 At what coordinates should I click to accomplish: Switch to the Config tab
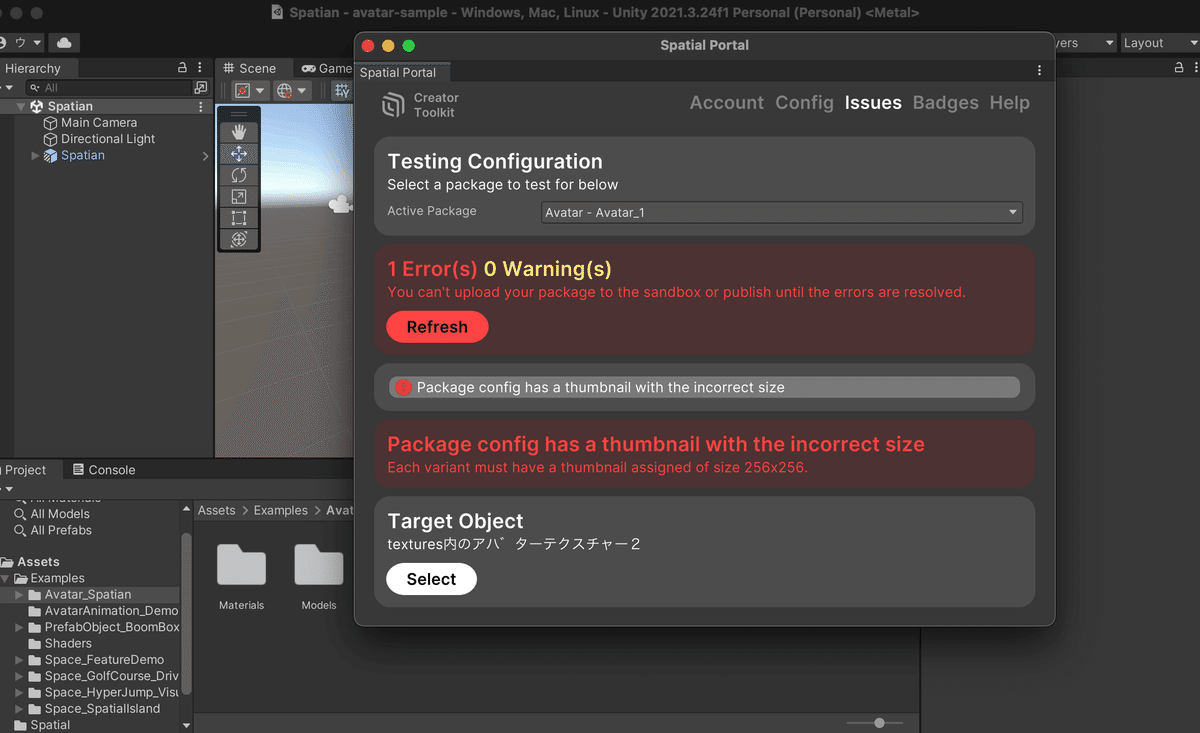[804, 103]
